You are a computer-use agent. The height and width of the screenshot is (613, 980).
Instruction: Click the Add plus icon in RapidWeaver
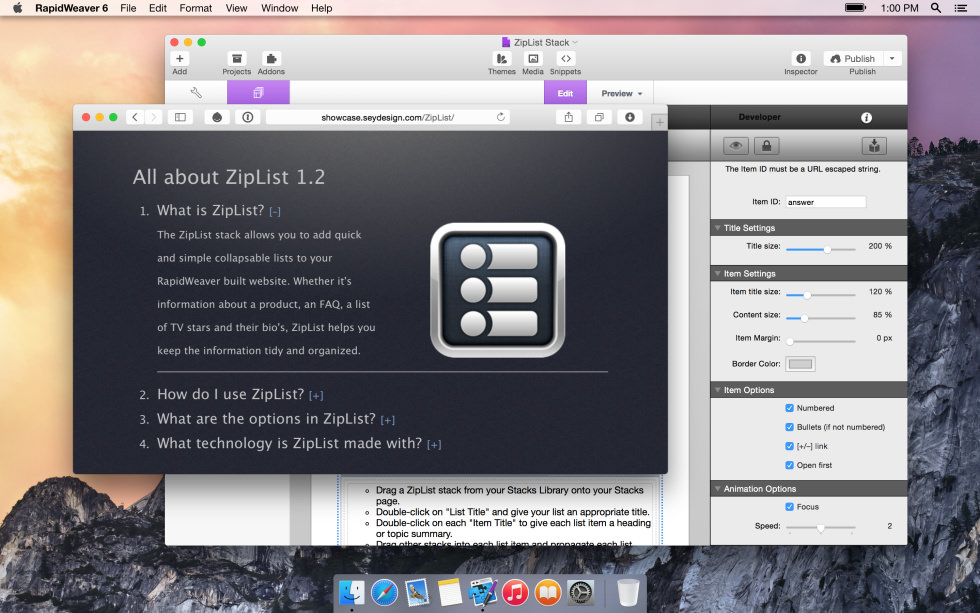point(179,59)
